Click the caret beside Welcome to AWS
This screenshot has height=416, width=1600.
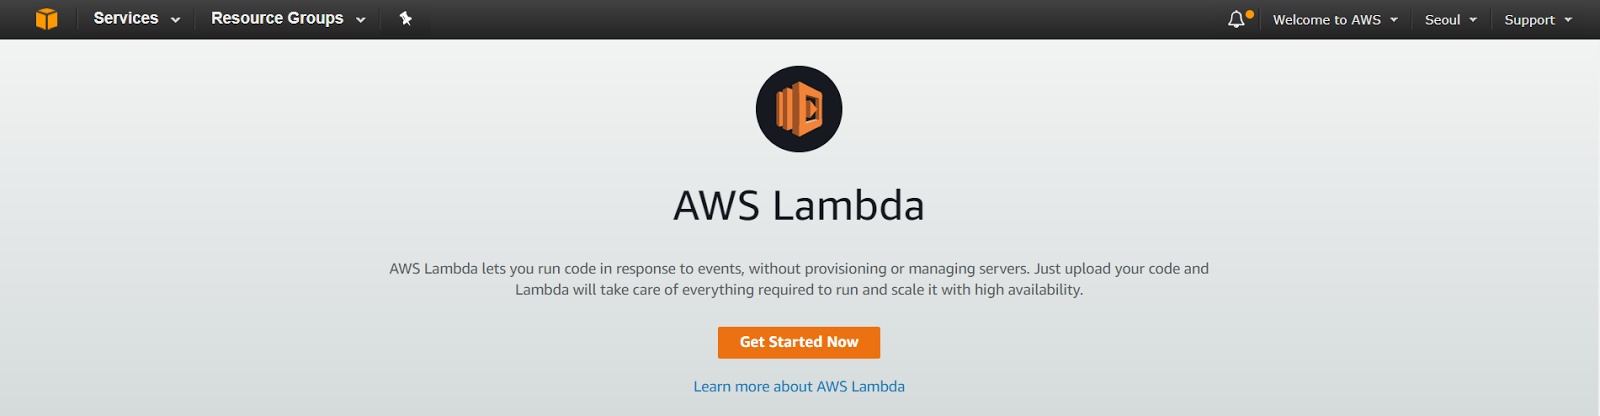coord(1394,20)
